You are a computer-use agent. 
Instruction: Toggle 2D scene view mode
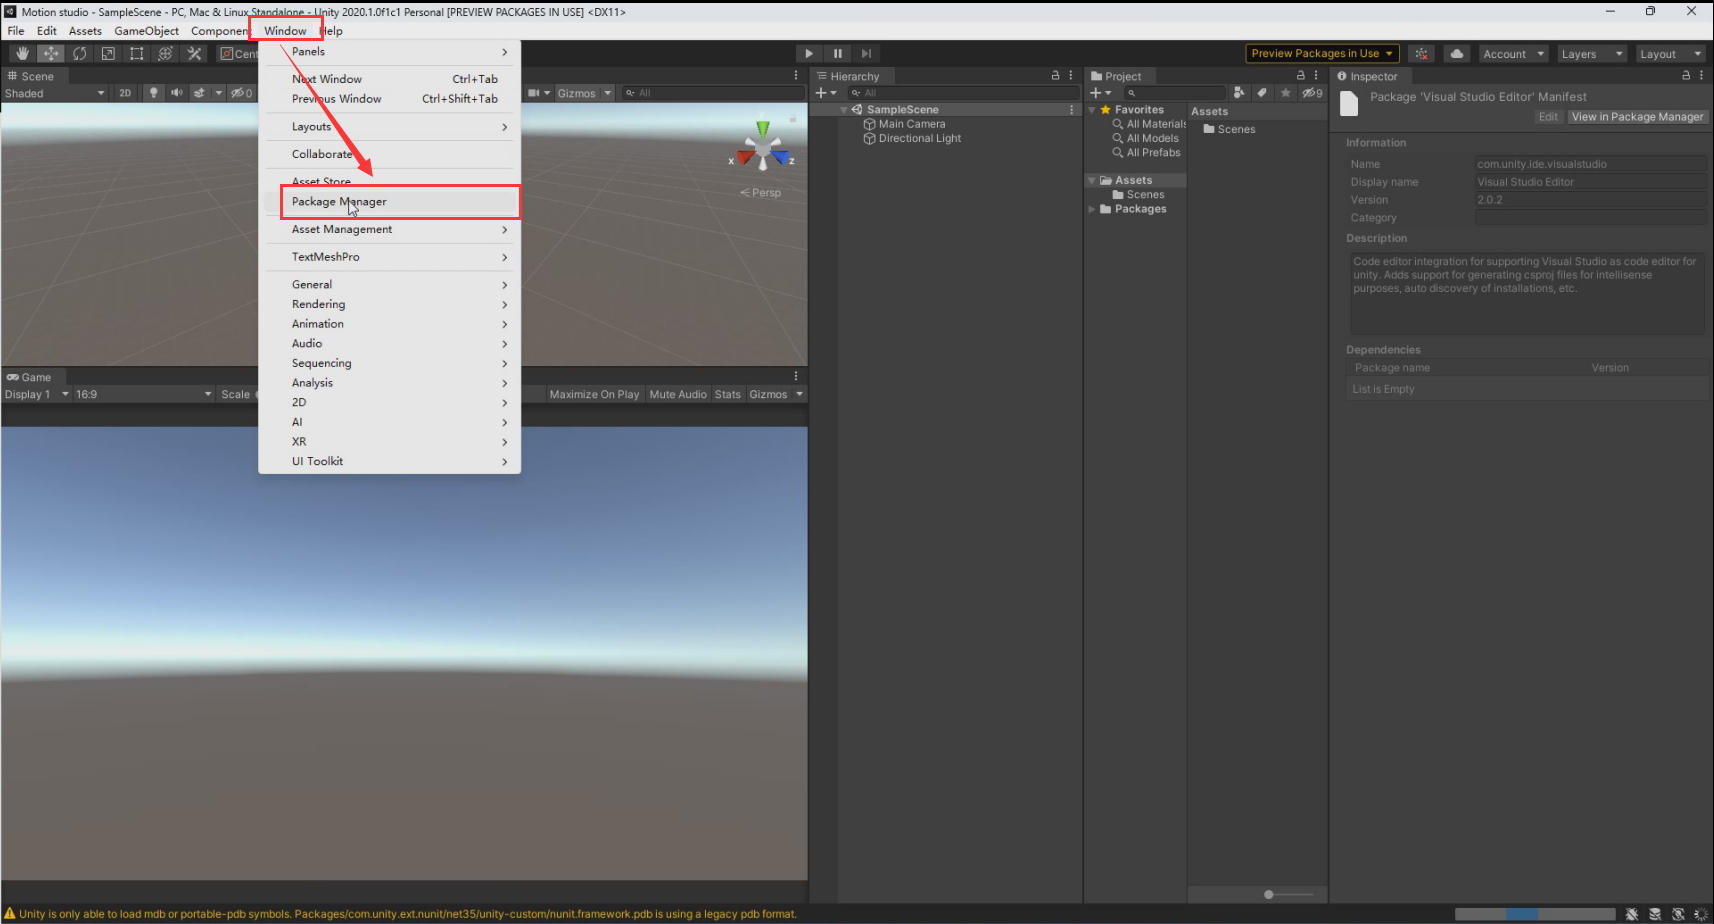coord(125,93)
